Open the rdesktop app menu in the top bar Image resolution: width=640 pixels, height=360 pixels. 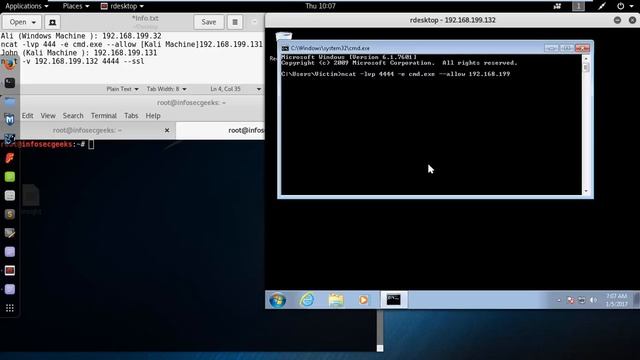coord(122,6)
